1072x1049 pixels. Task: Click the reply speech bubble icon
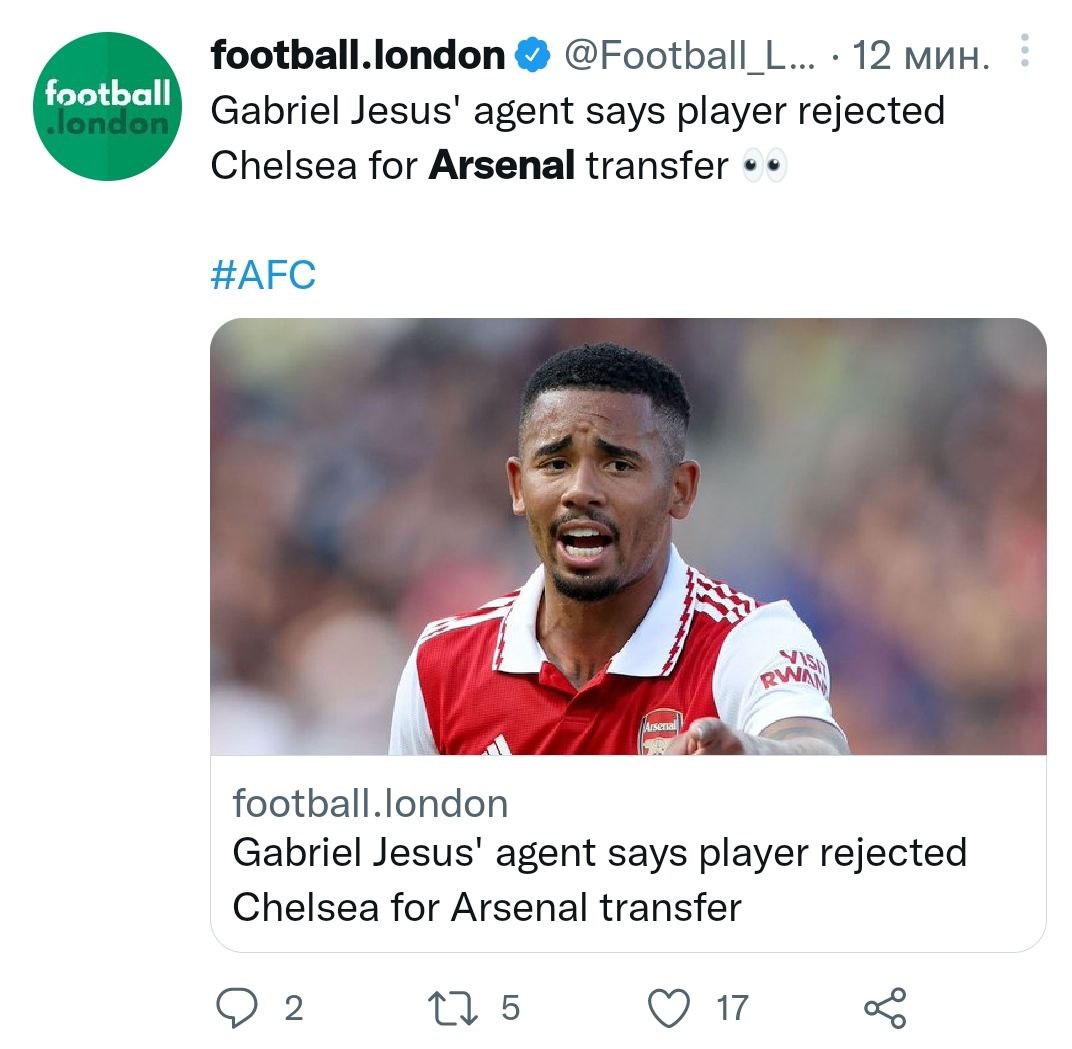(237, 1007)
